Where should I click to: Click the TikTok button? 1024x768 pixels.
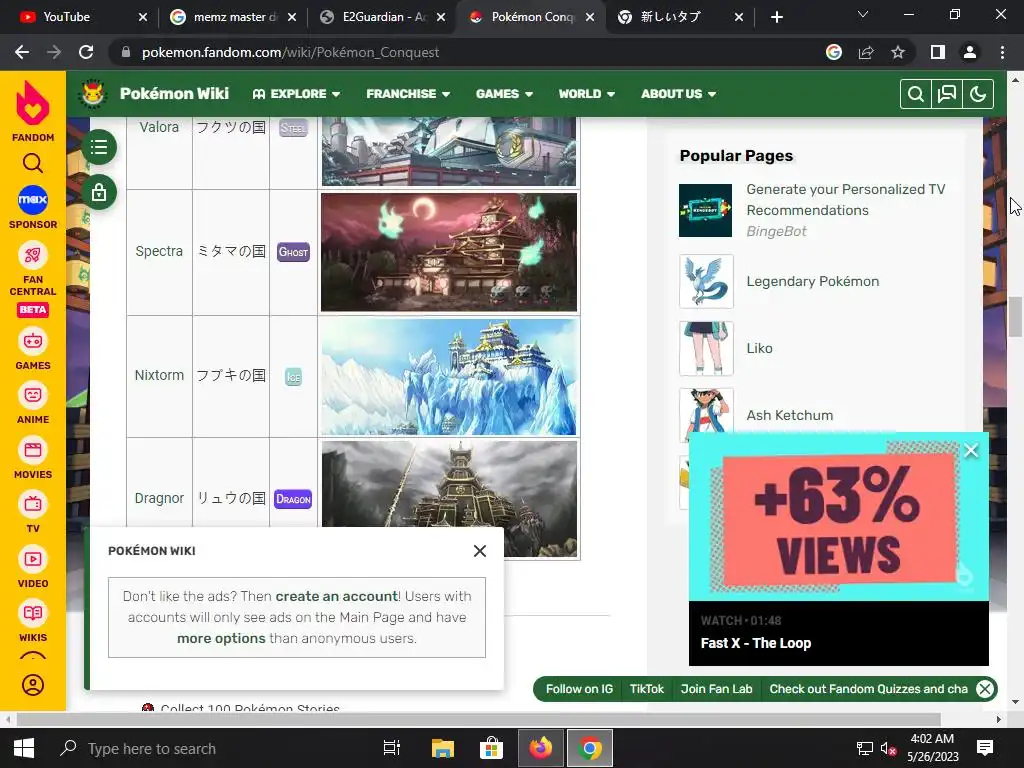point(647,689)
